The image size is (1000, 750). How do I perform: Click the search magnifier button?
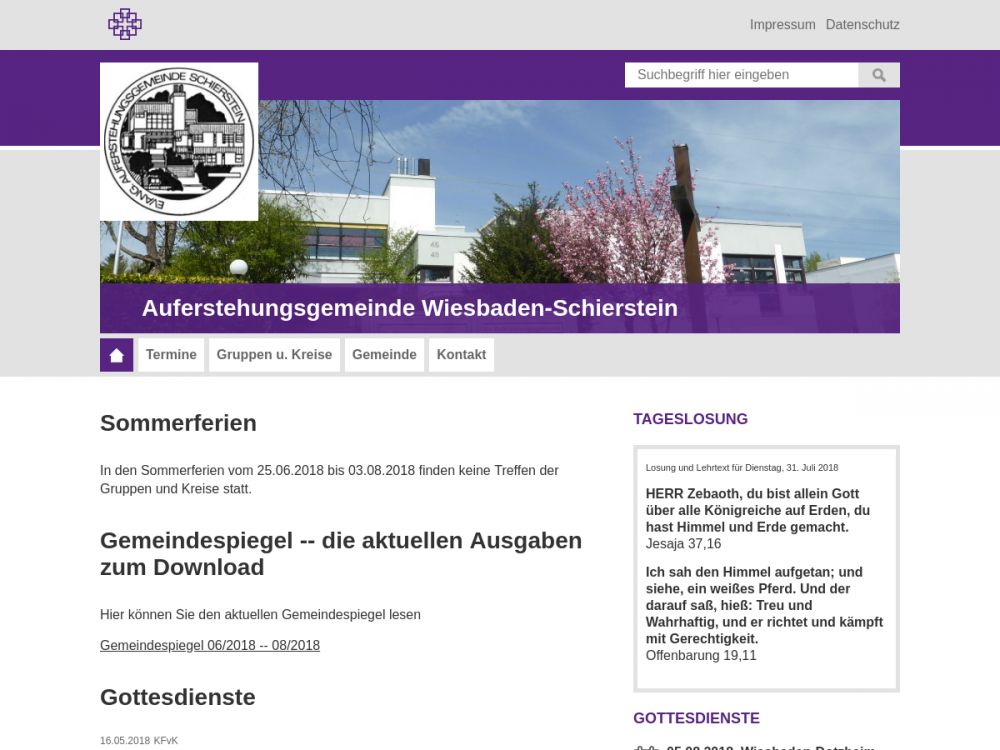click(x=879, y=75)
